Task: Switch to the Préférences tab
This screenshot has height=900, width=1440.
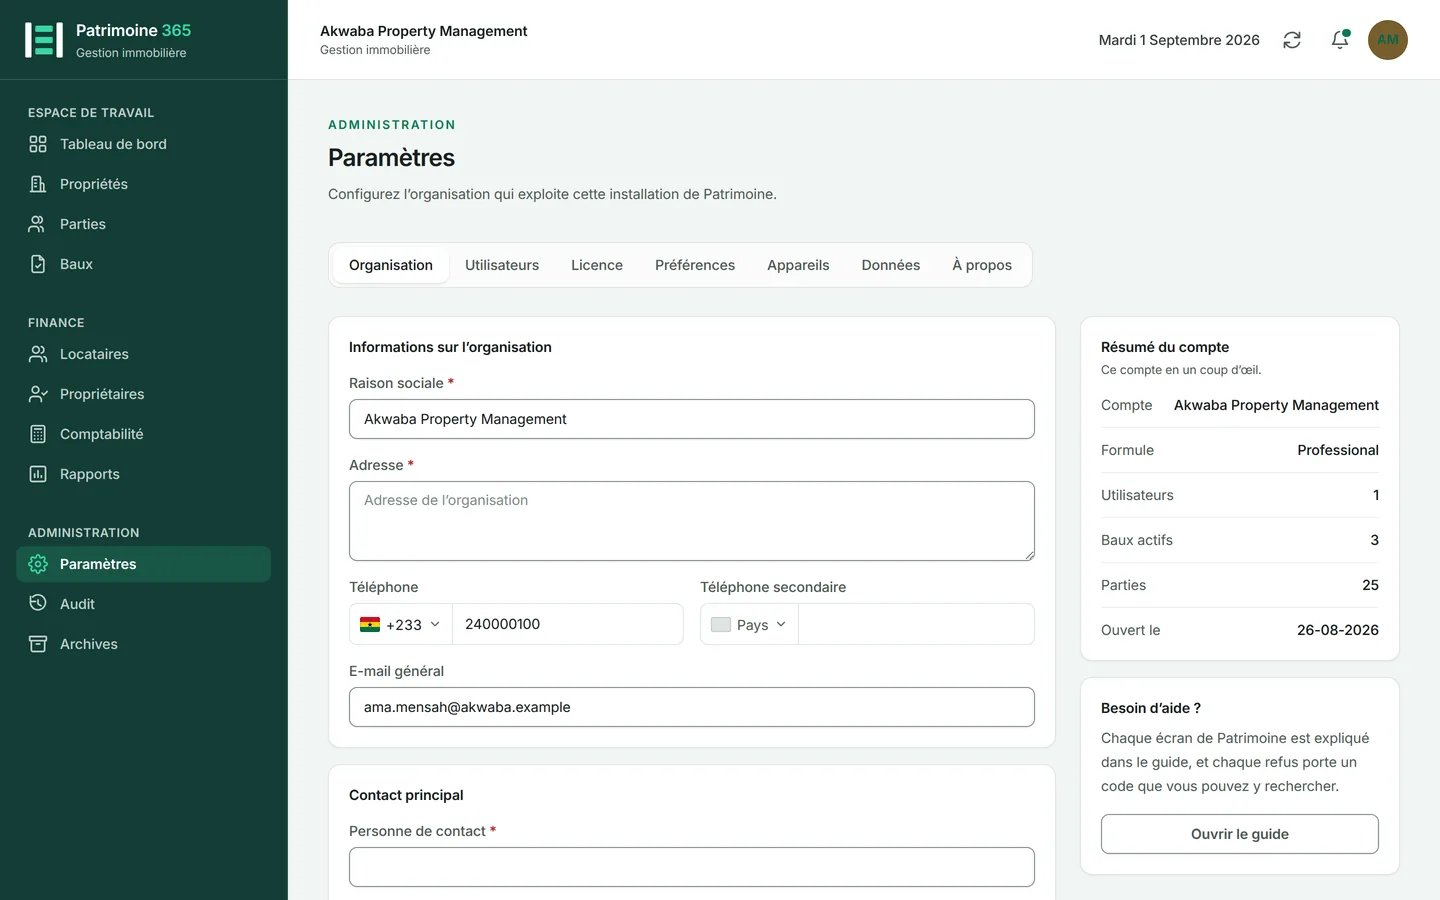Action: tap(695, 265)
